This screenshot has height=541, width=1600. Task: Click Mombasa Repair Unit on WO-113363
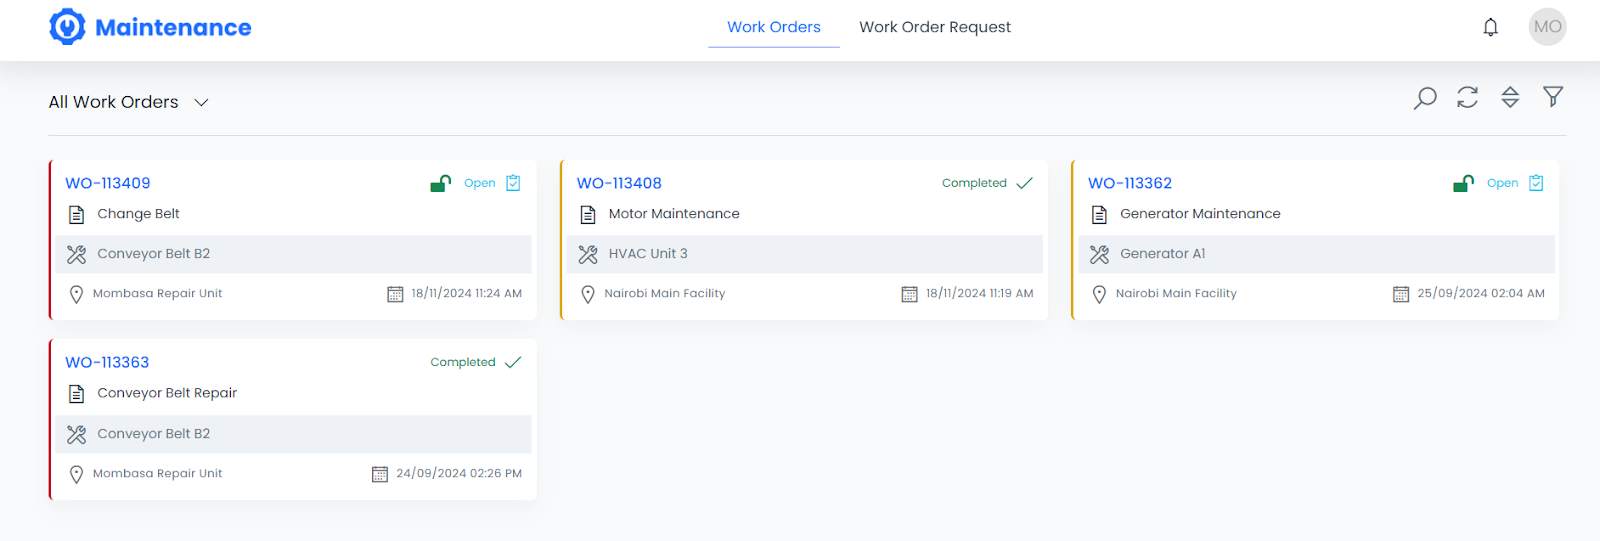[x=158, y=474]
